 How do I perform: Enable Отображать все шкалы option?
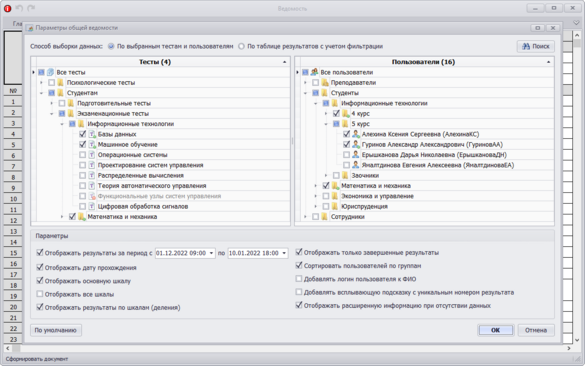point(40,294)
